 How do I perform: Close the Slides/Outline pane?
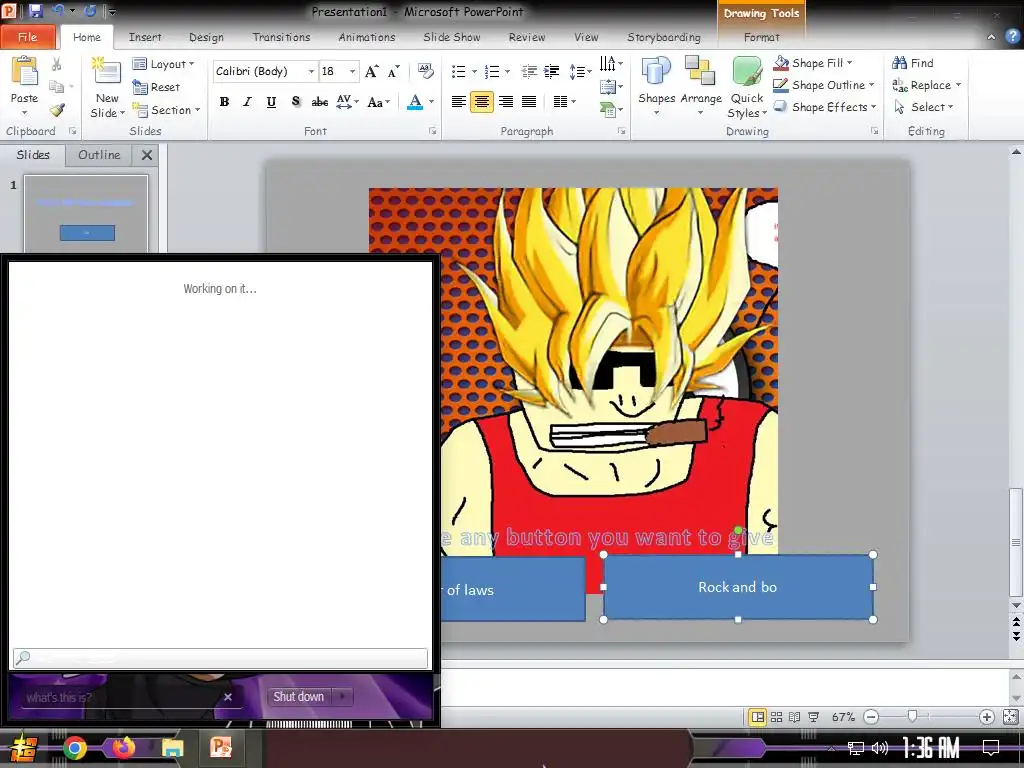pyautogui.click(x=147, y=155)
